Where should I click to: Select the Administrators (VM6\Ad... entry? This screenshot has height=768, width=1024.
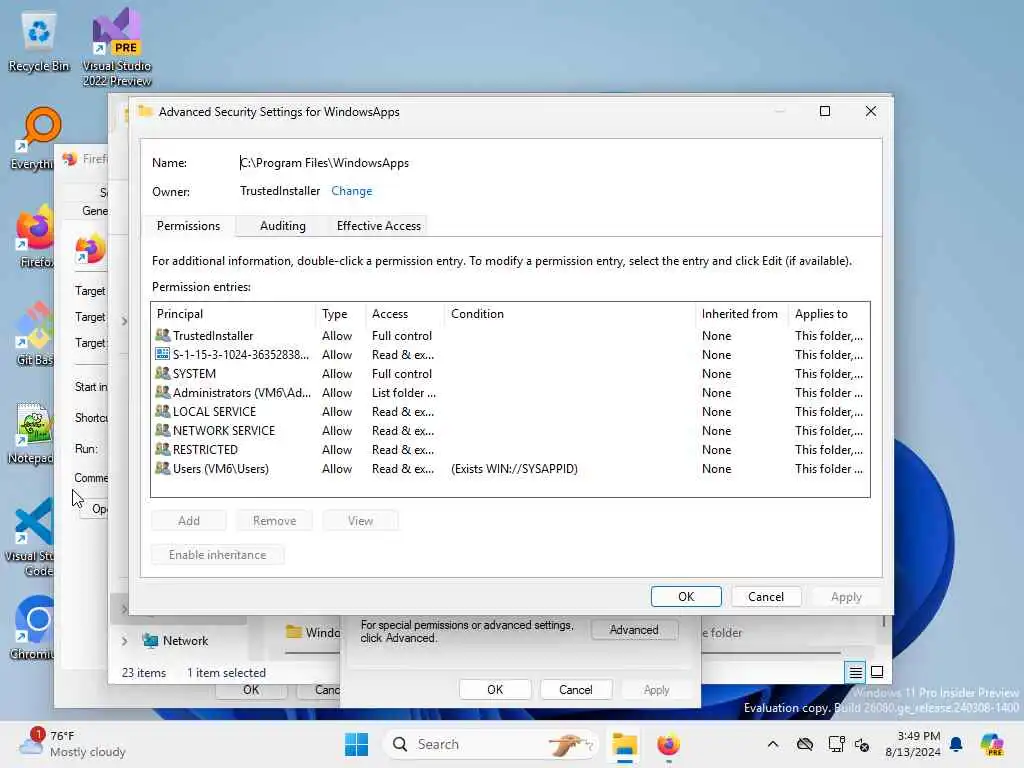click(509, 392)
